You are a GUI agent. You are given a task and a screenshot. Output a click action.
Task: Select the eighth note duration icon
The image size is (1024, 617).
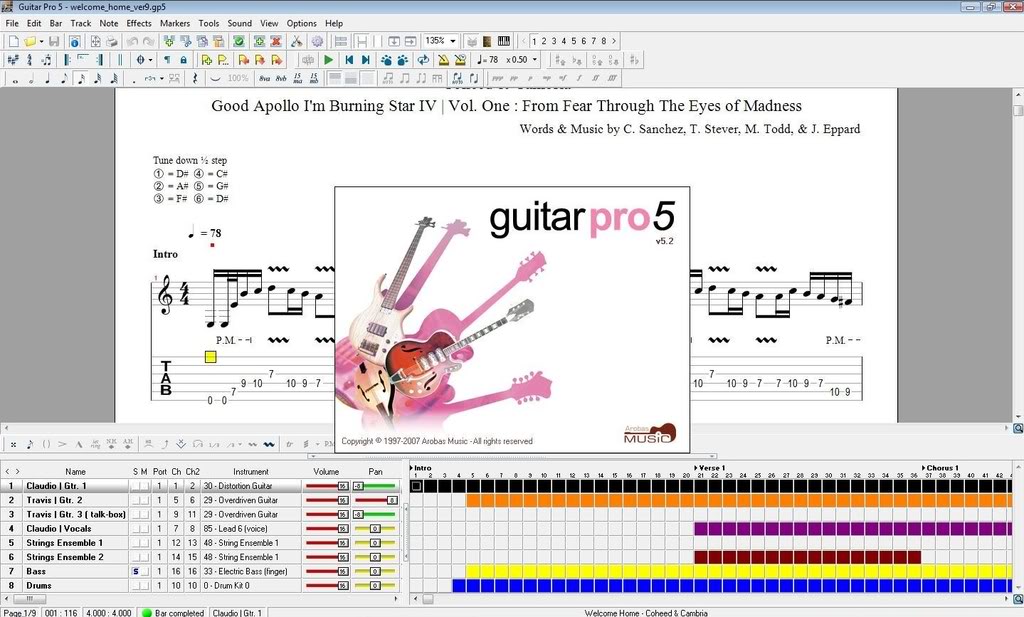click(63, 78)
